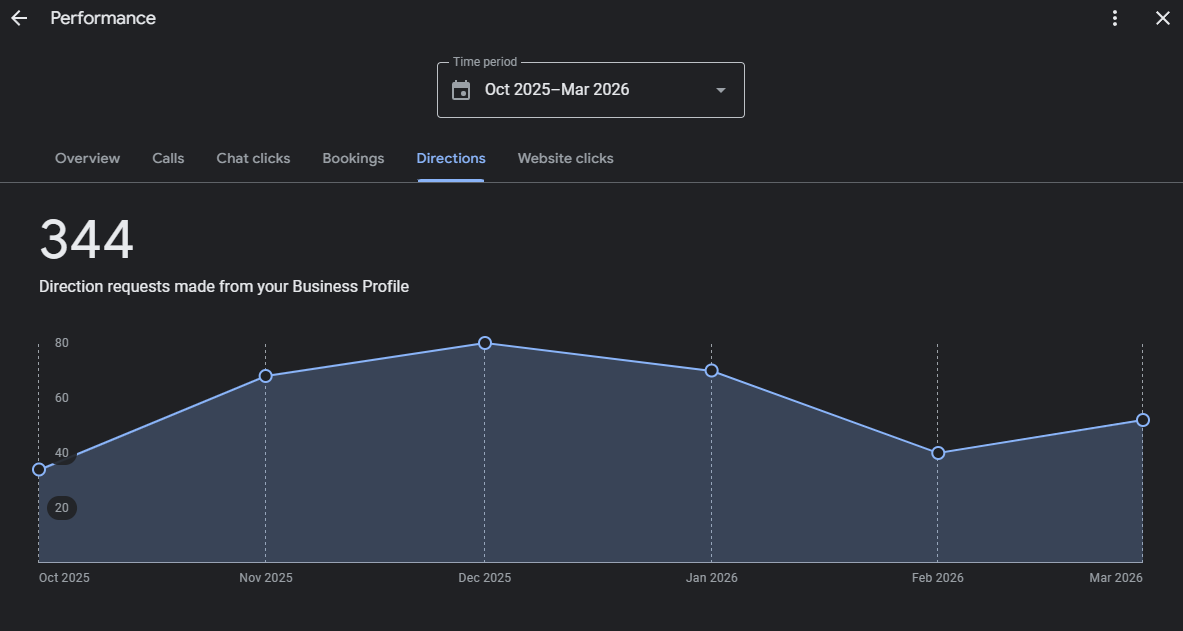Click the Direction requests description text

point(224,287)
